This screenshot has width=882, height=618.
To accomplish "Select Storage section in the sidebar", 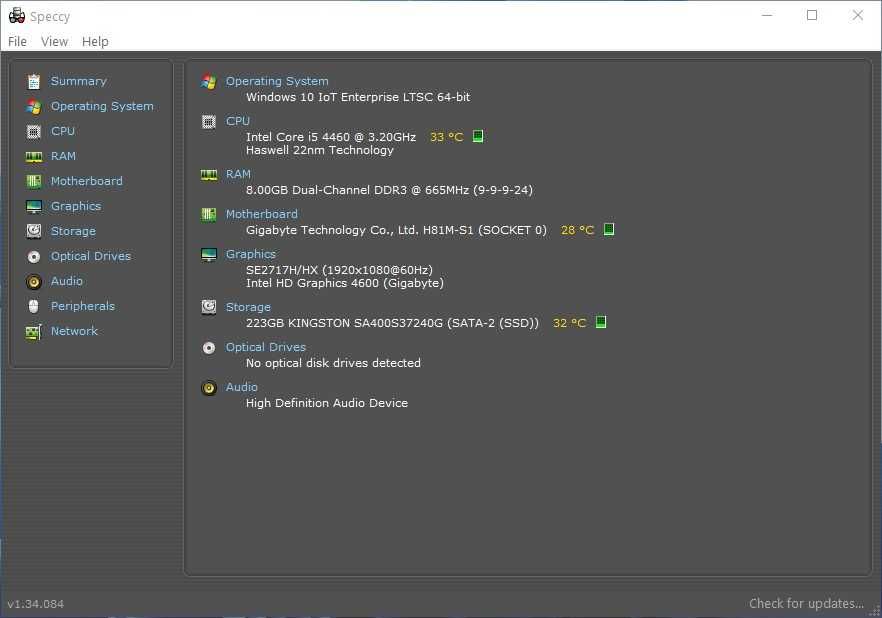I will pyautogui.click(x=73, y=231).
